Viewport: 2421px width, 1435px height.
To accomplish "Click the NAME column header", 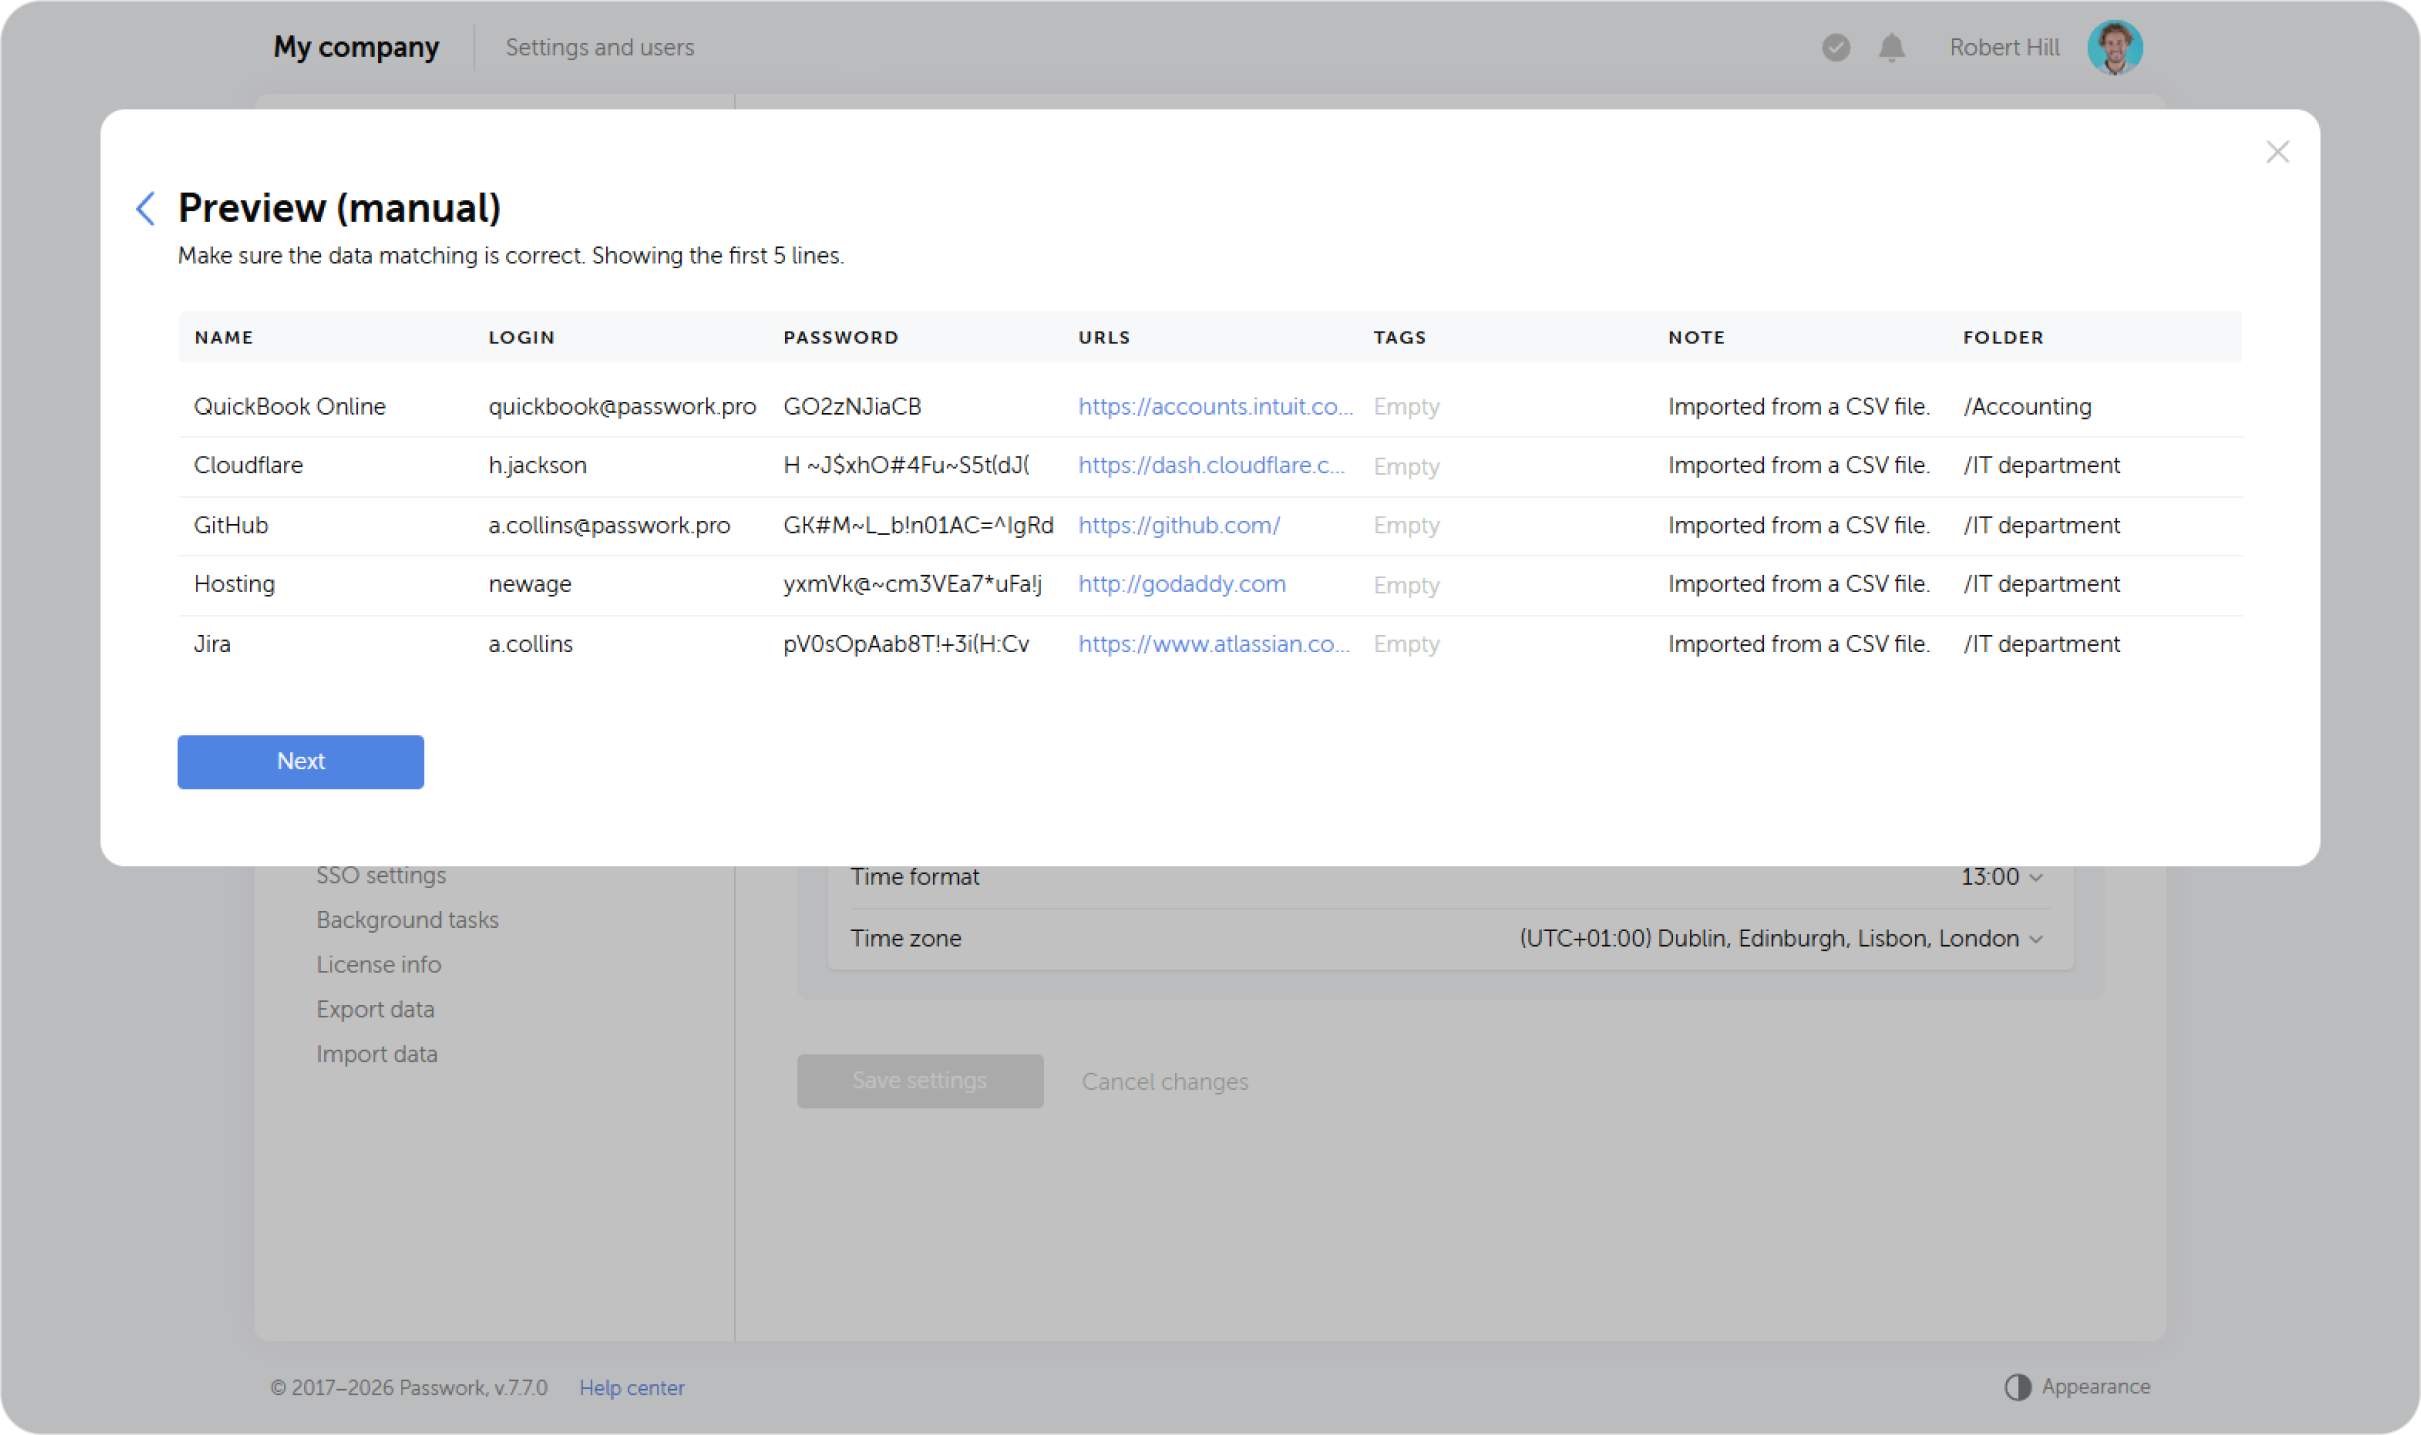I will pos(223,337).
